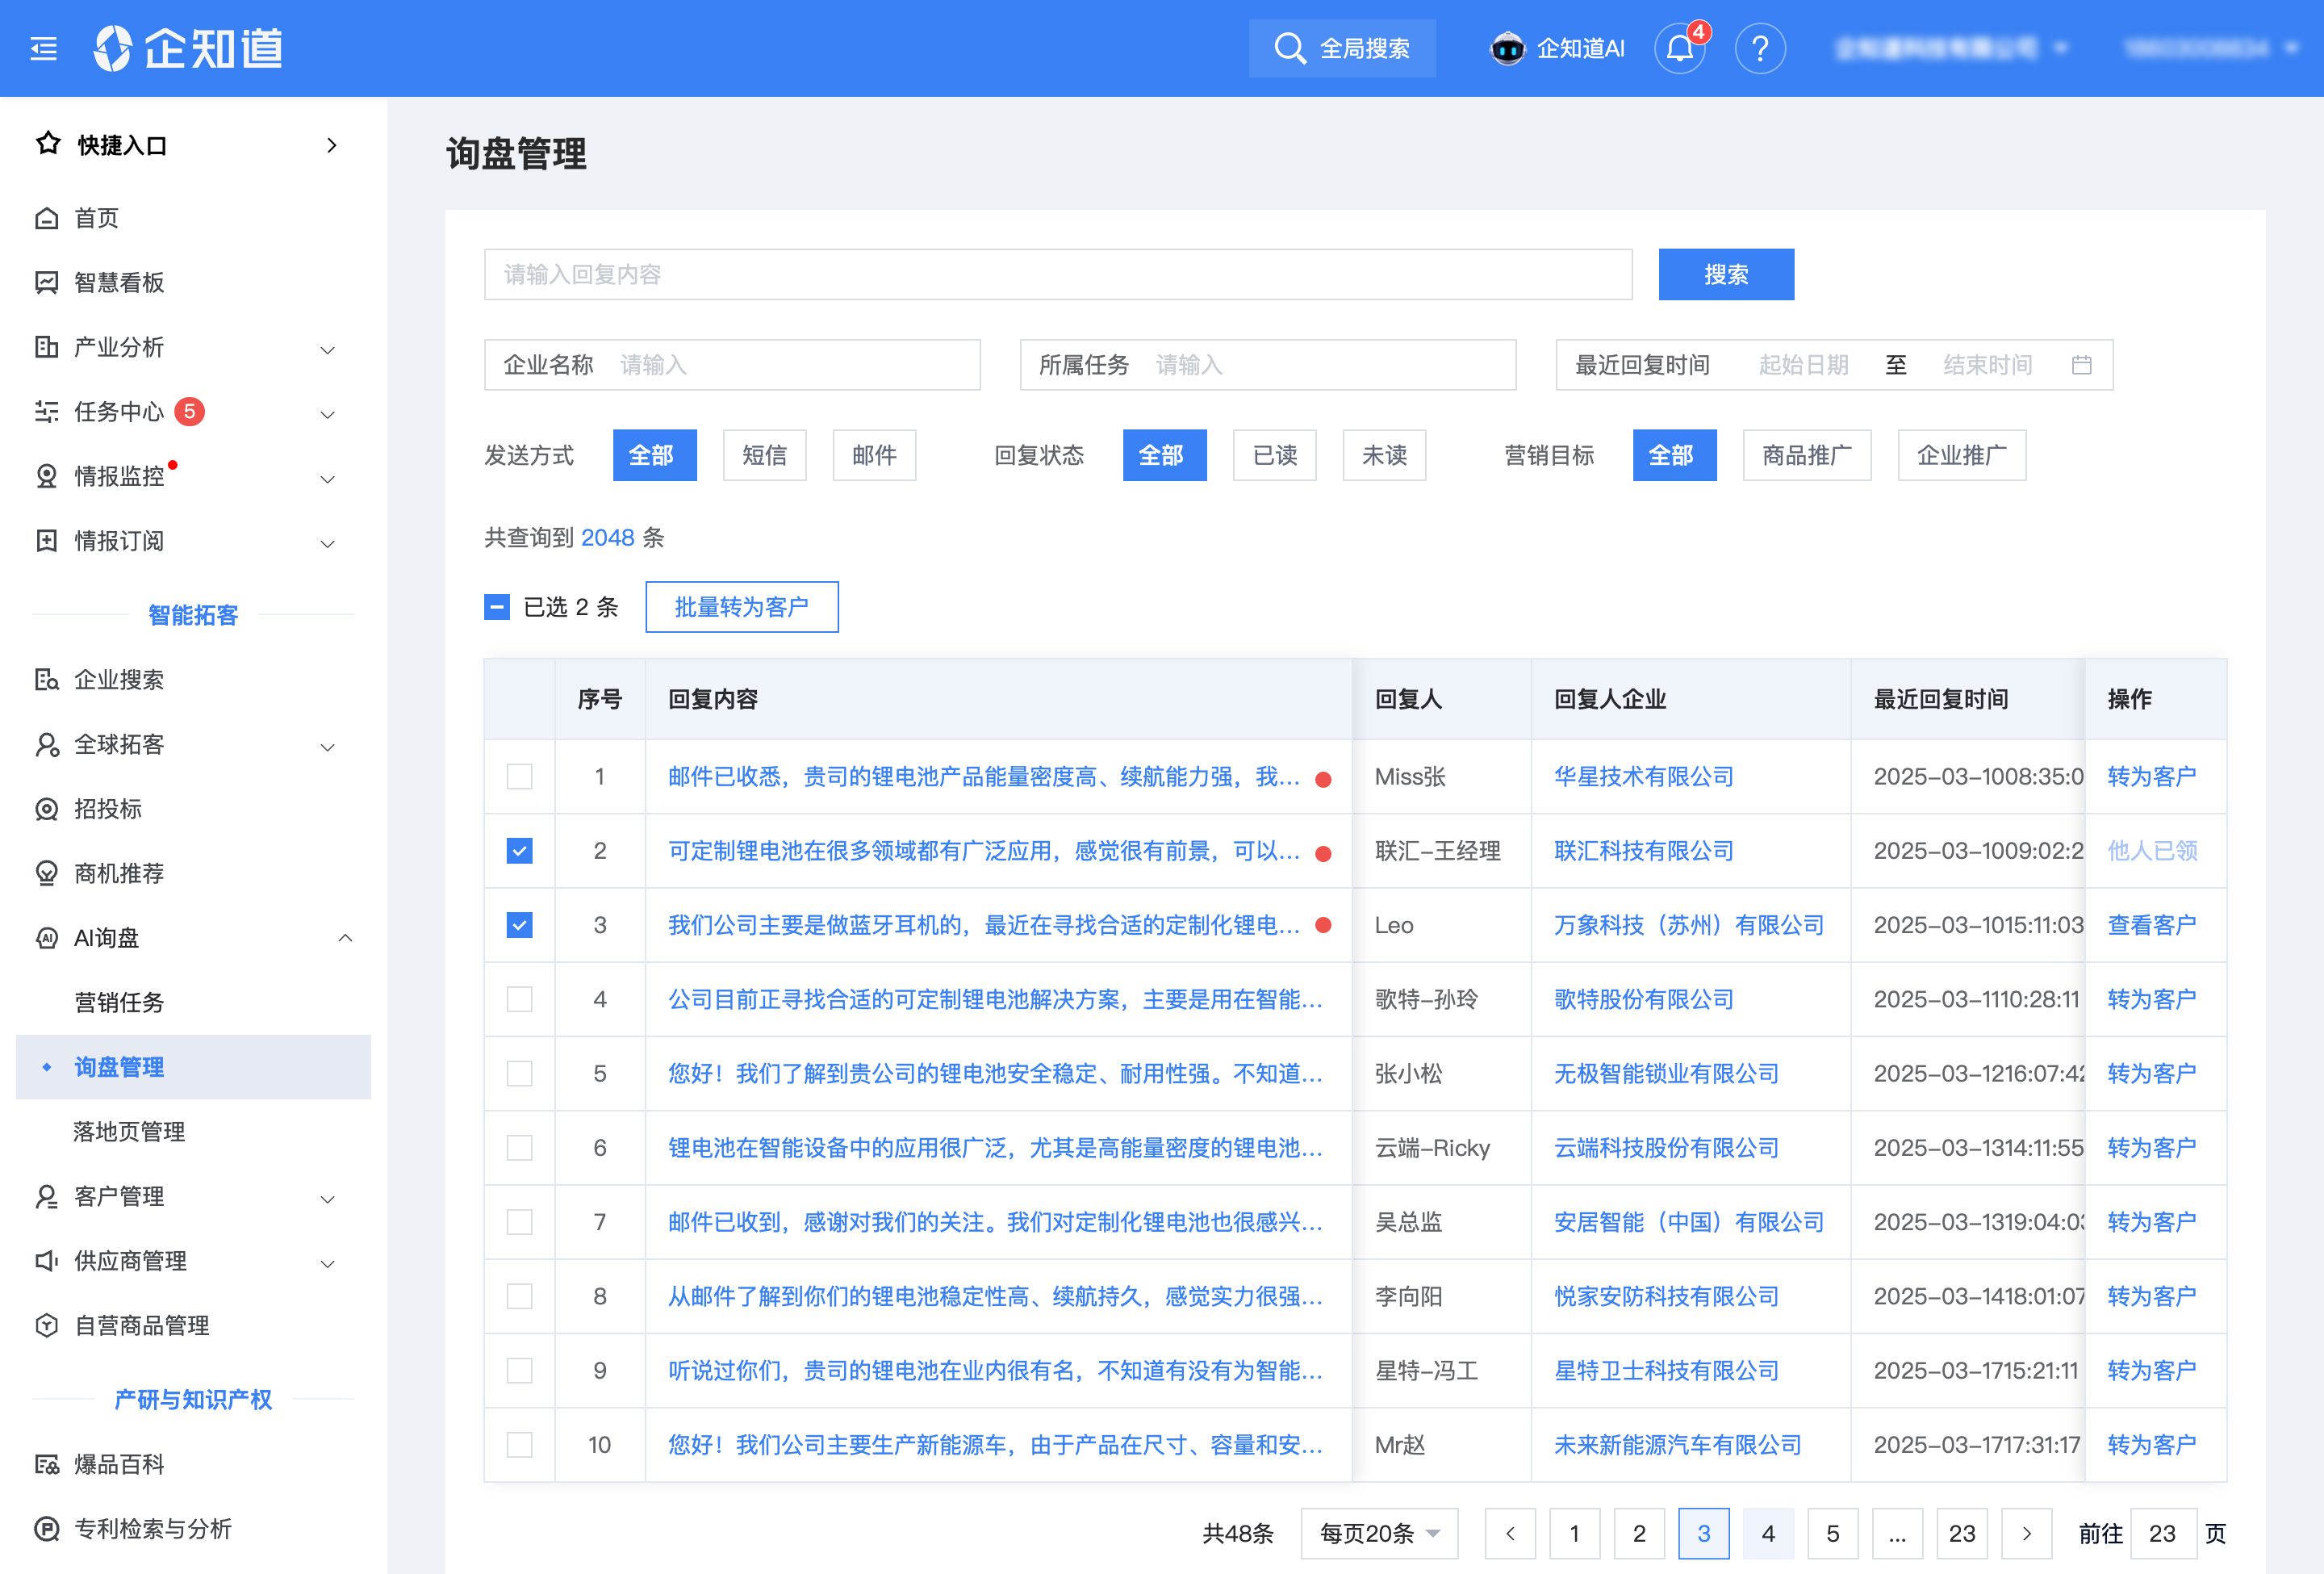
Task: Click the 请输入回复内容 search field
Action: pos(1057,275)
